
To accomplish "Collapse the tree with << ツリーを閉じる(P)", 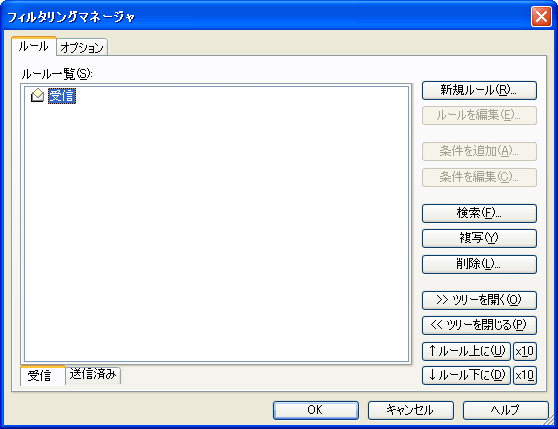I will pos(479,325).
